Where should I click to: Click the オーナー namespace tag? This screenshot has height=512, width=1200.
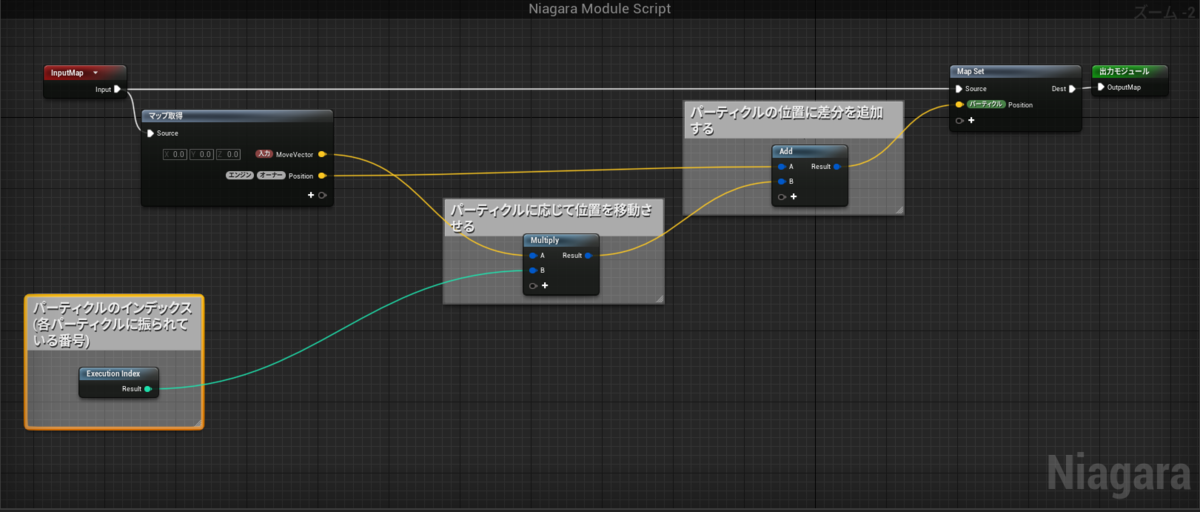(271, 176)
